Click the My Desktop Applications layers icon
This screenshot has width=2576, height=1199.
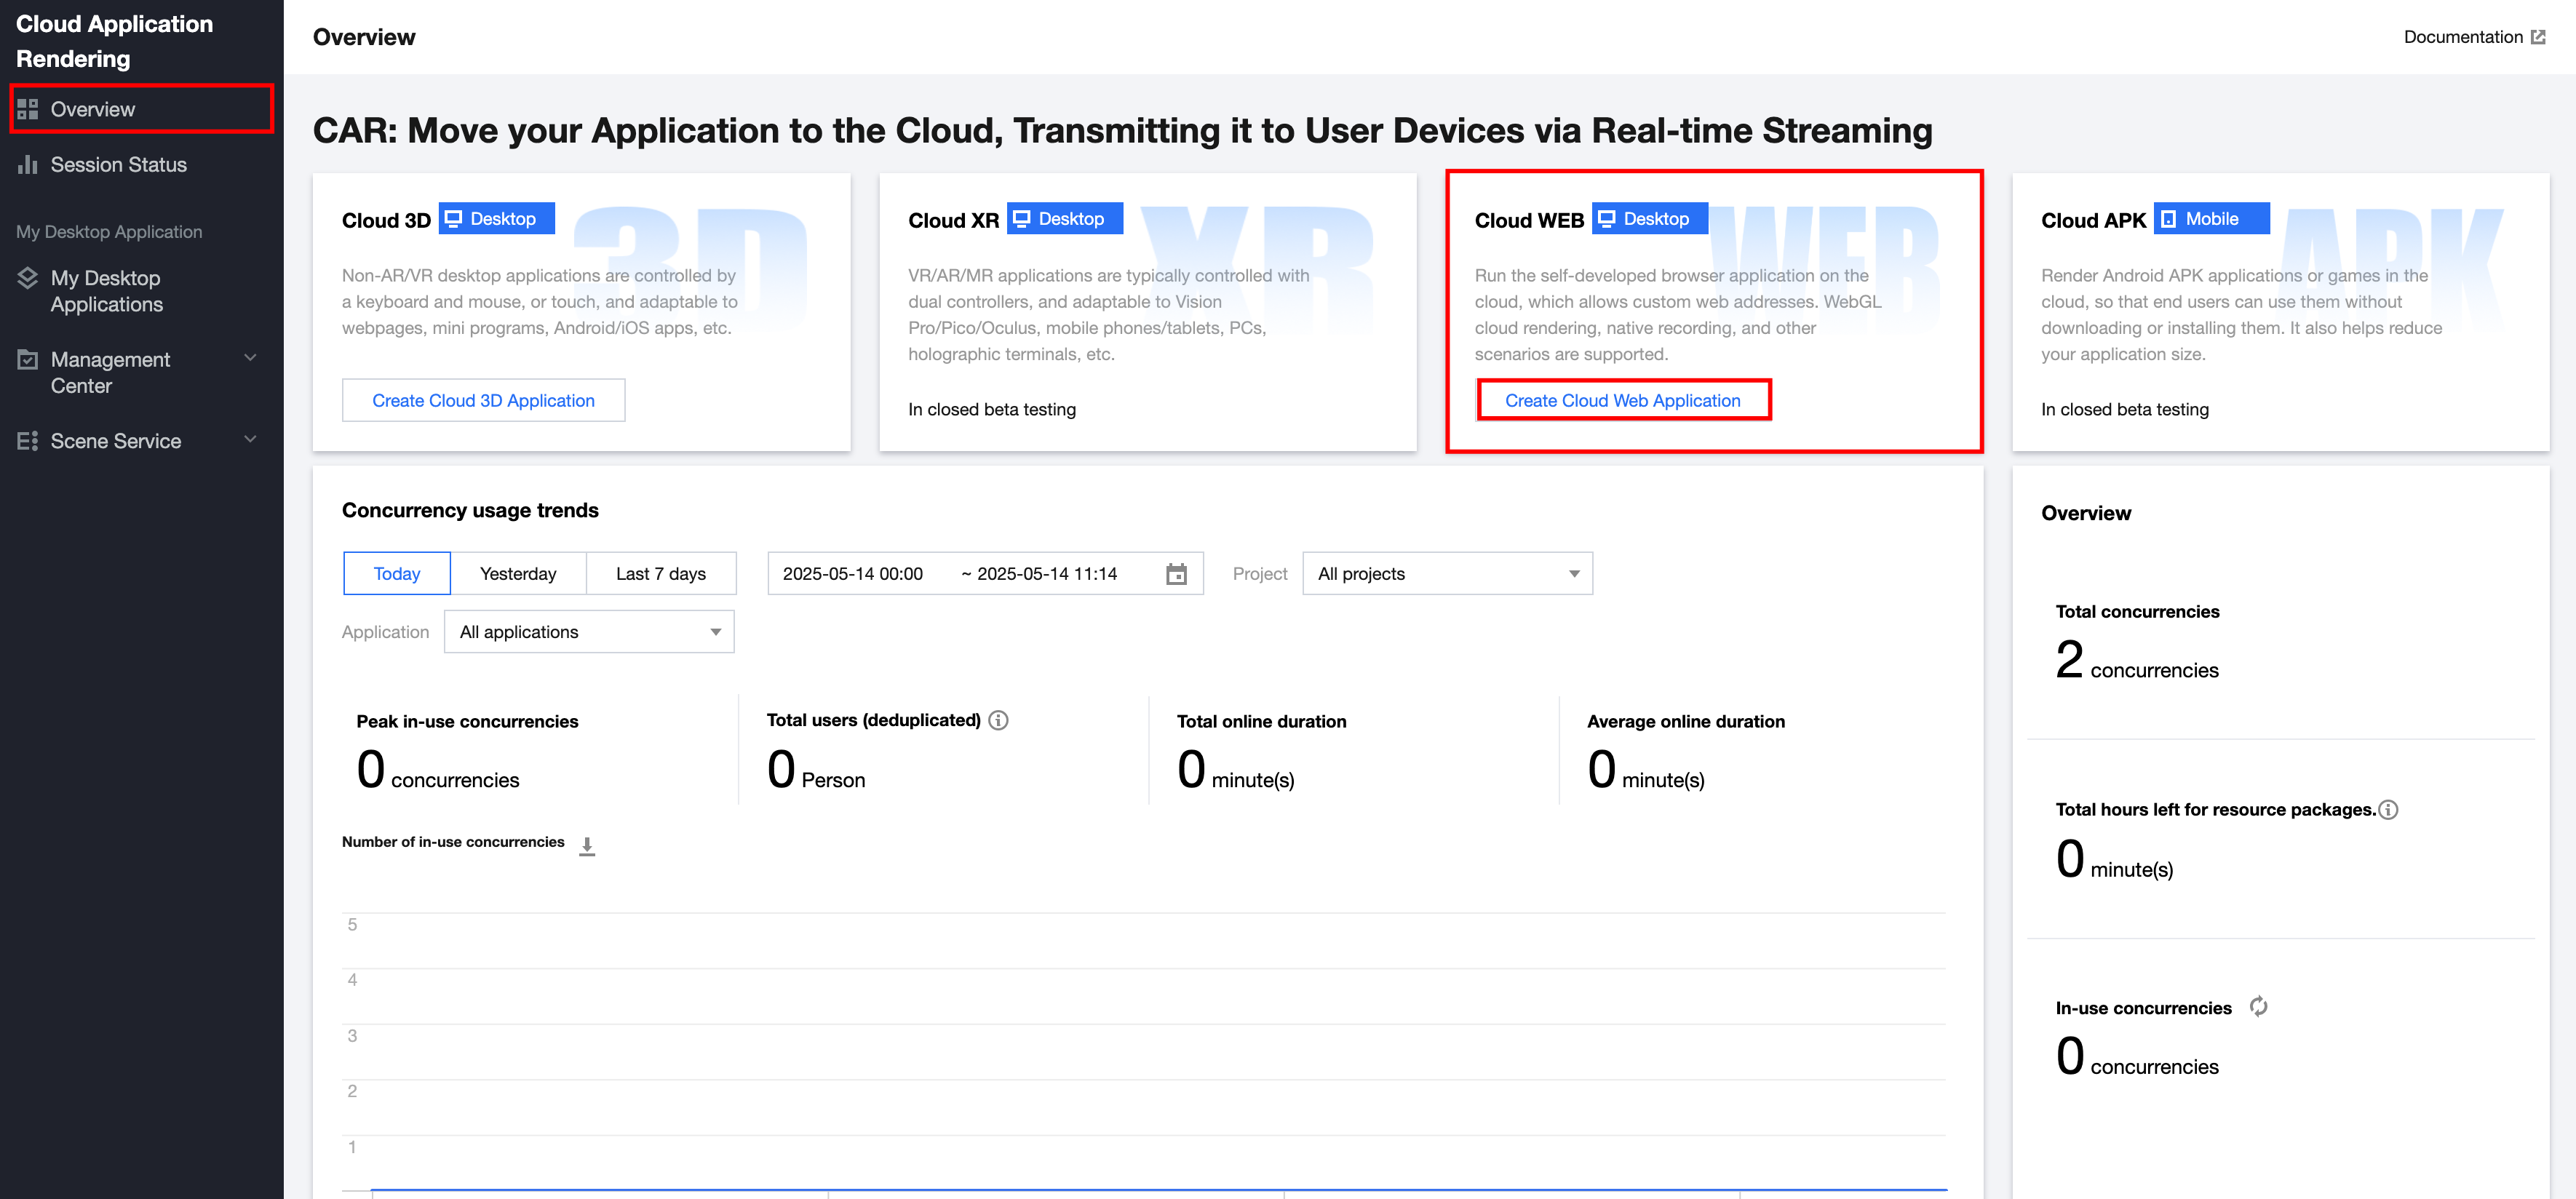pos(28,278)
